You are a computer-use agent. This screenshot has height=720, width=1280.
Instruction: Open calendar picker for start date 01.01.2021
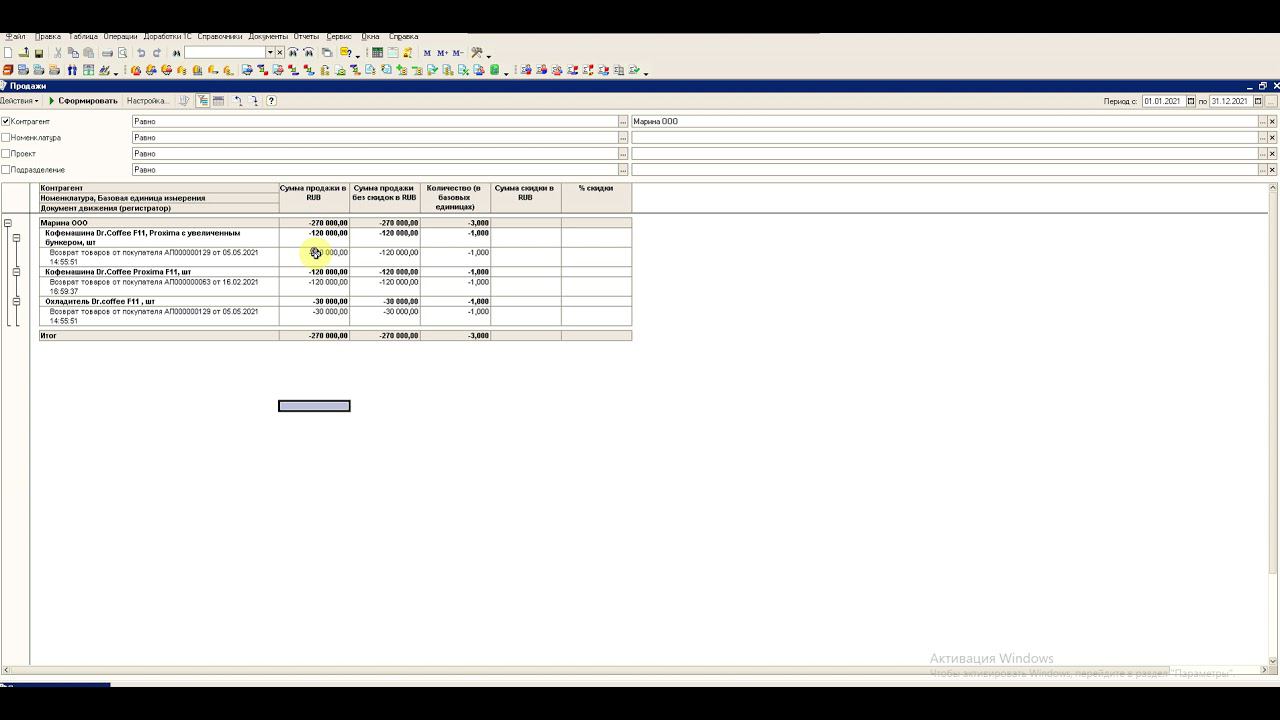[1191, 101]
